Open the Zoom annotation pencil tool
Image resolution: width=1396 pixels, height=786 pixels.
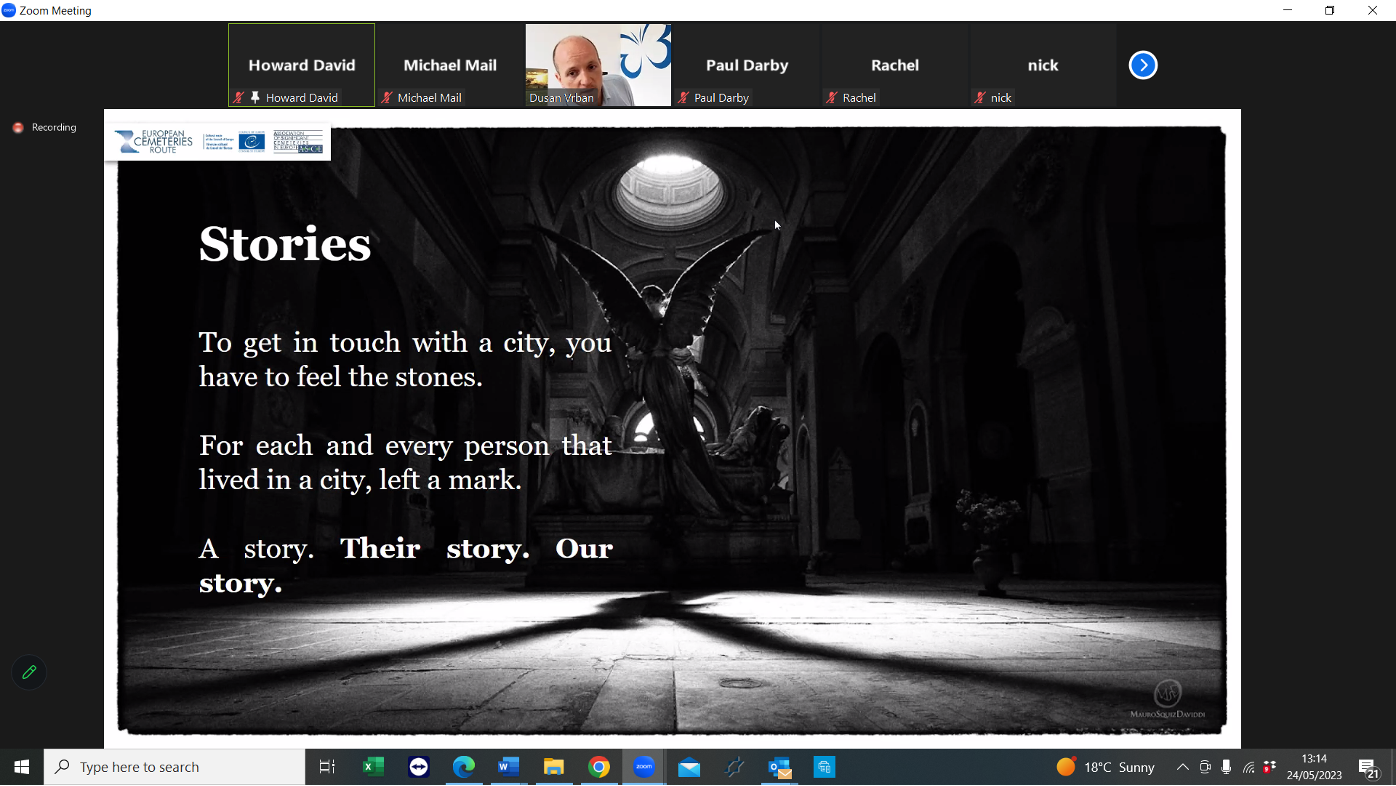coord(28,672)
